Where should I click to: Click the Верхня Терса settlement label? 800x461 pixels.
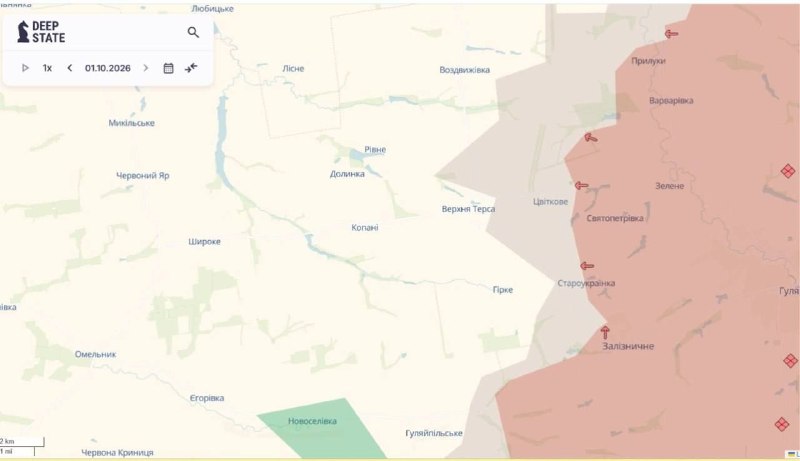click(468, 209)
